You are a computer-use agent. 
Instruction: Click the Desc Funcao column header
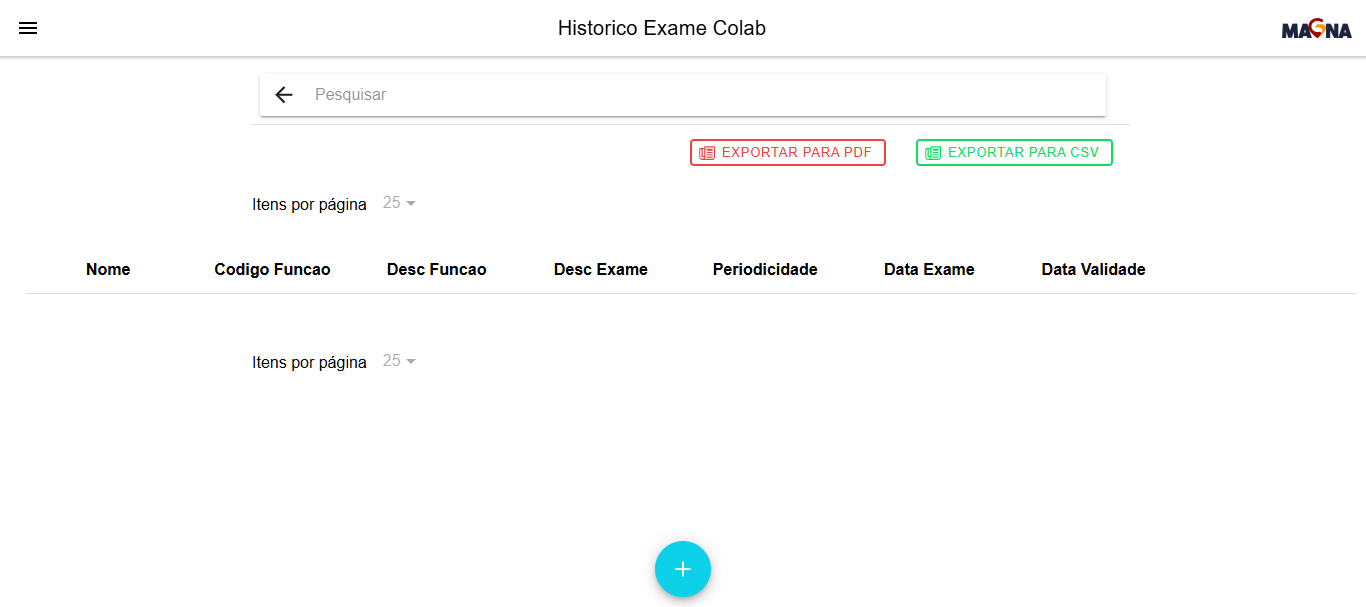[x=436, y=269]
